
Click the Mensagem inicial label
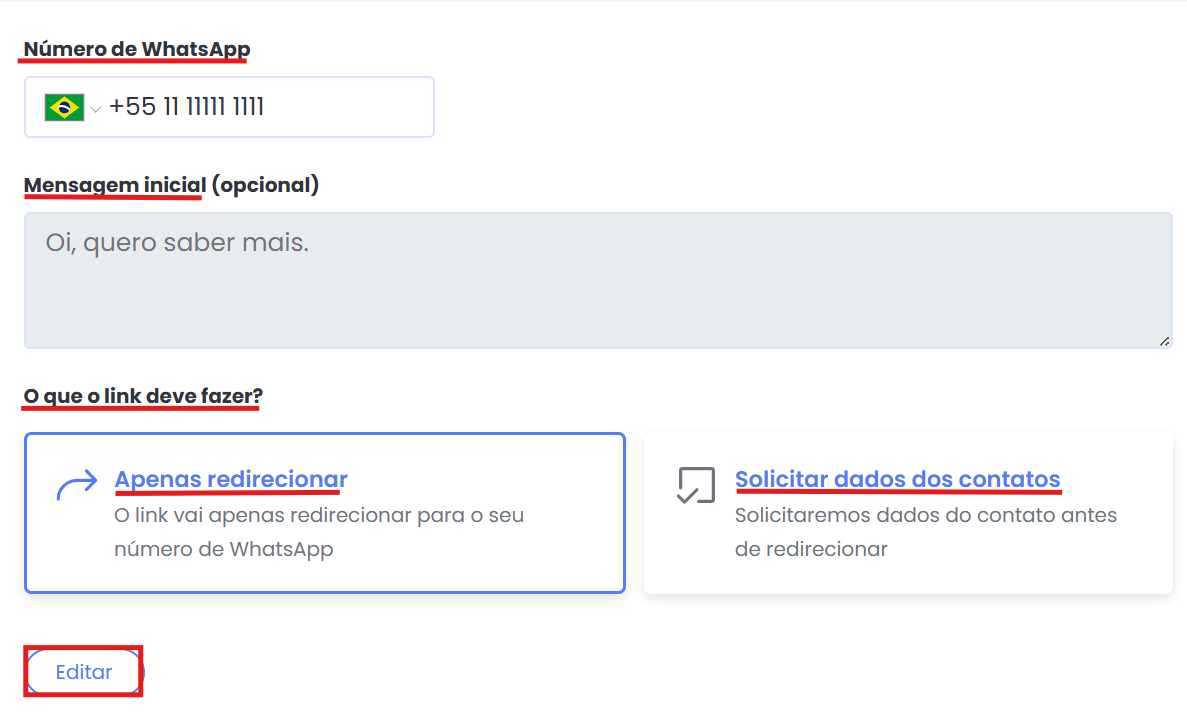115,185
